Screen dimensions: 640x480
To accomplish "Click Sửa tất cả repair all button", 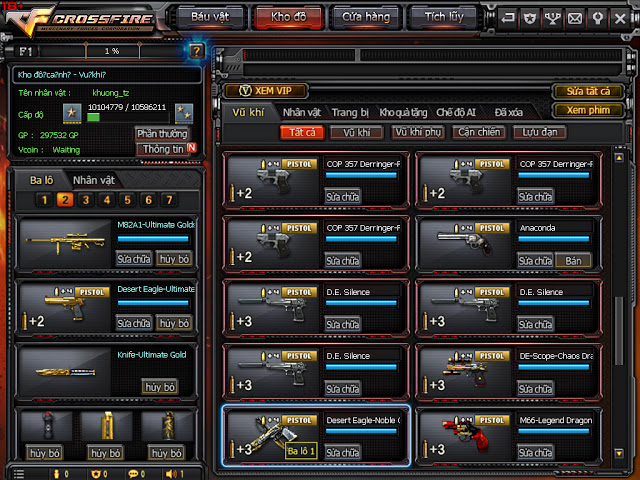I will (588, 91).
